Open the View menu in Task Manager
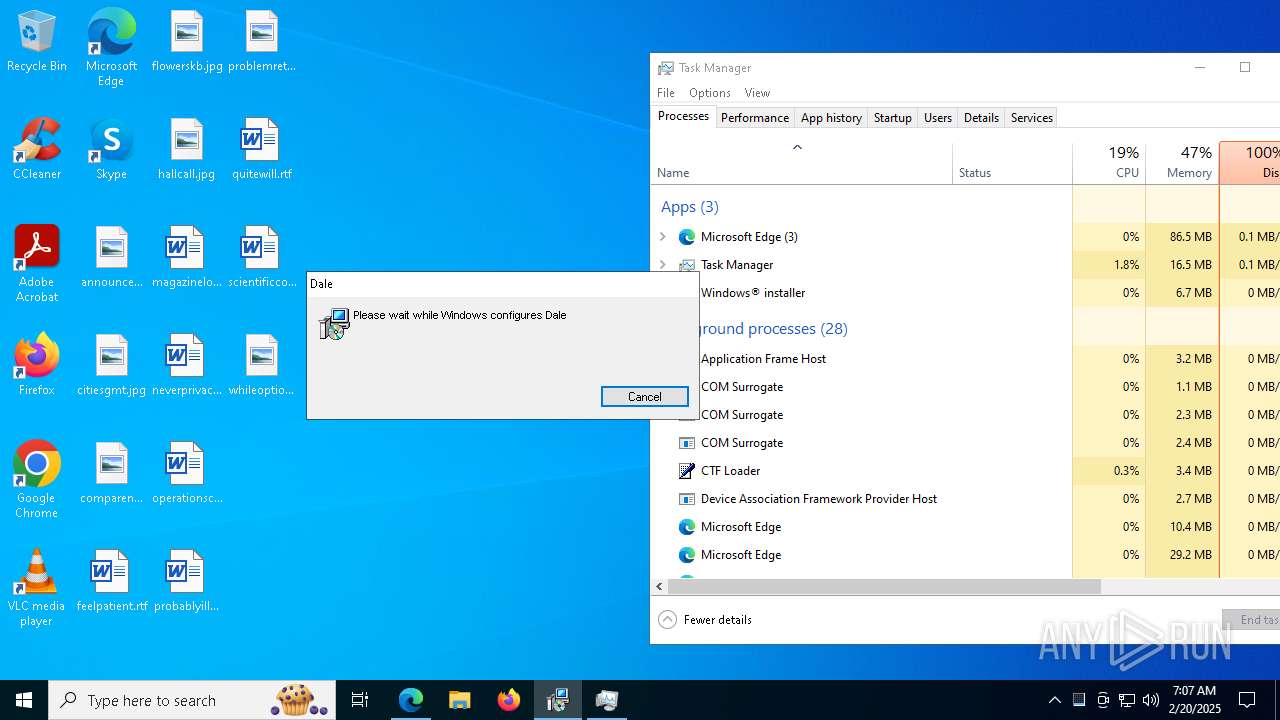Viewport: 1280px width, 720px height. click(757, 93)
